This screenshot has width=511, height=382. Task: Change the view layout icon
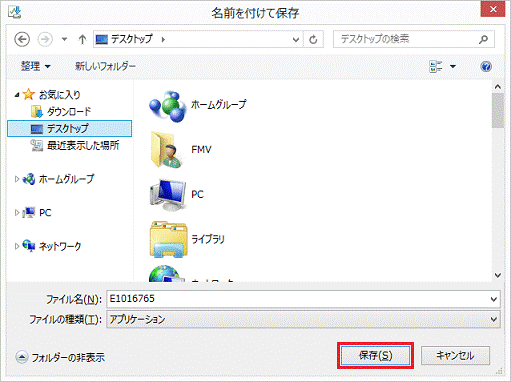tap(436, 66)
